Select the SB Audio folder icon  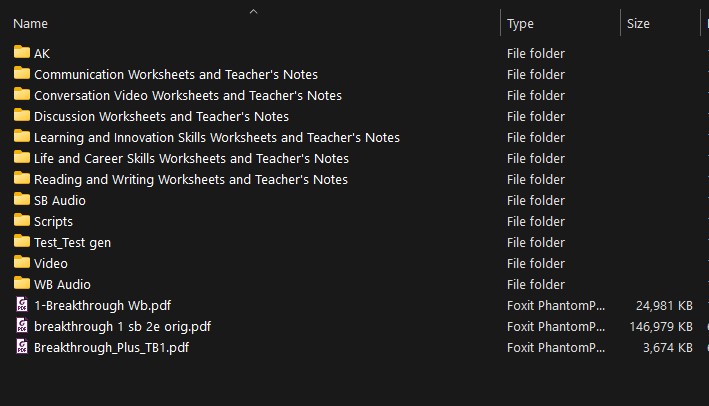22,200
